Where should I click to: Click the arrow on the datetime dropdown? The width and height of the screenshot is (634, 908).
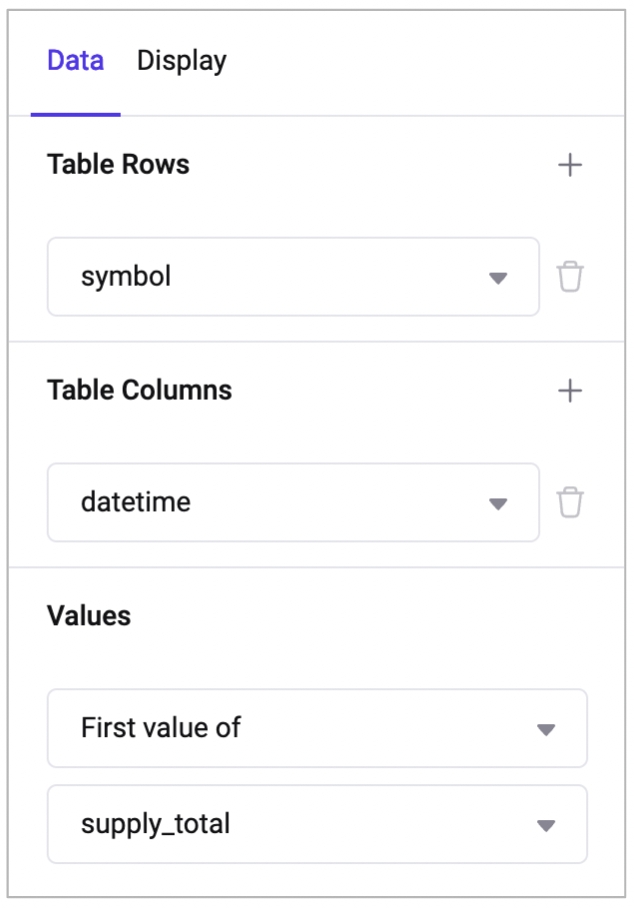(498, 503)
